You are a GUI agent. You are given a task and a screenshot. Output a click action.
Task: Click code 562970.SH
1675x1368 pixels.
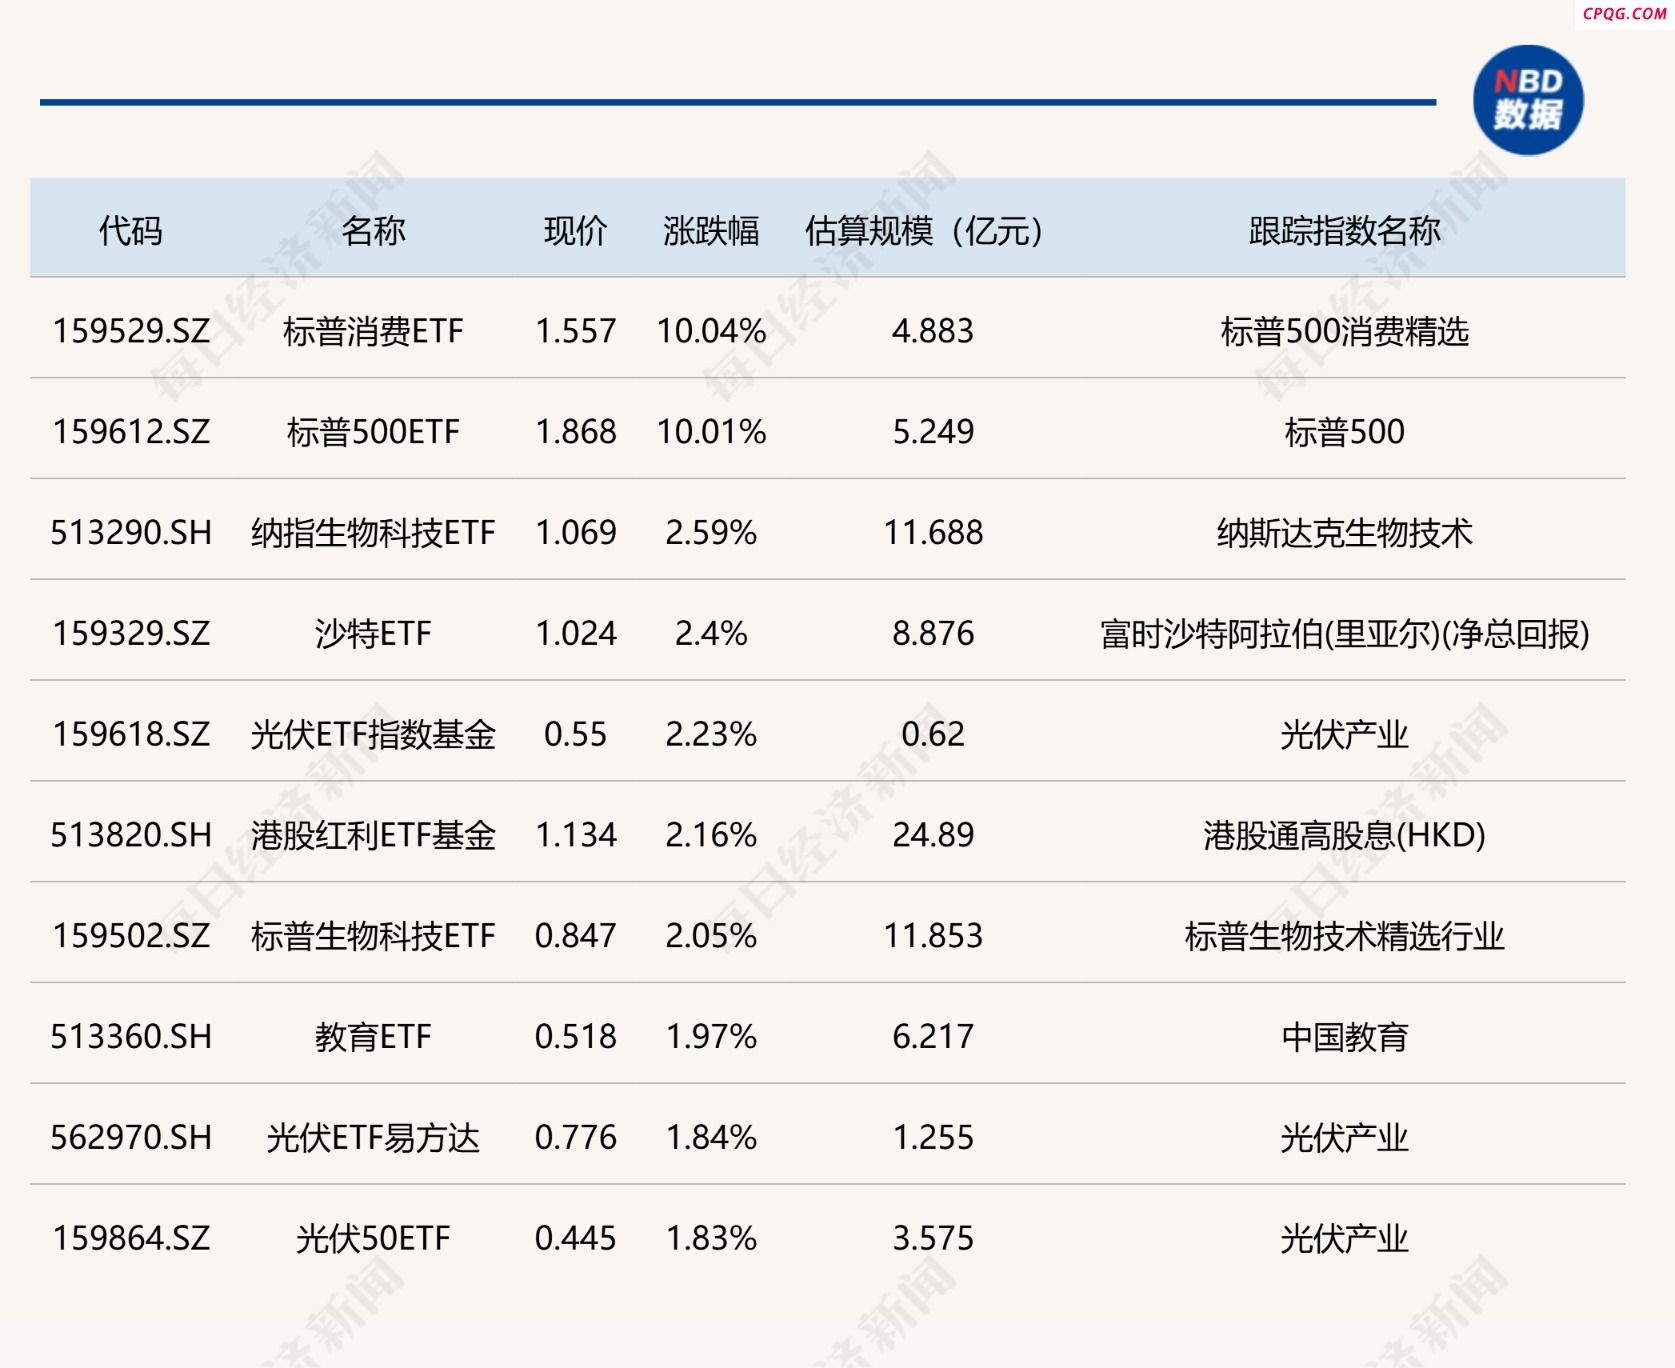tap(131, 1138)
